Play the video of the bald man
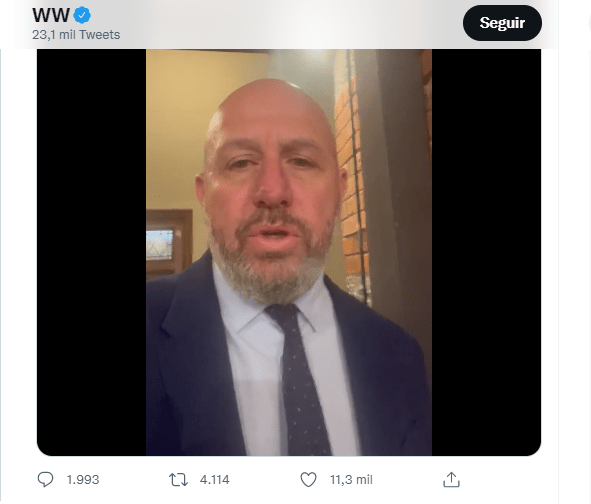Viewport: 591px width, 504px height. 289,252
